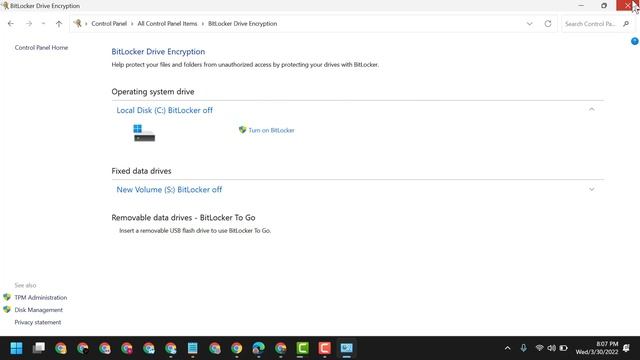This screenshot has height=360, width=640.
Task: Open chevron after All Control Panel Items
Action: [x=202, y=24]
